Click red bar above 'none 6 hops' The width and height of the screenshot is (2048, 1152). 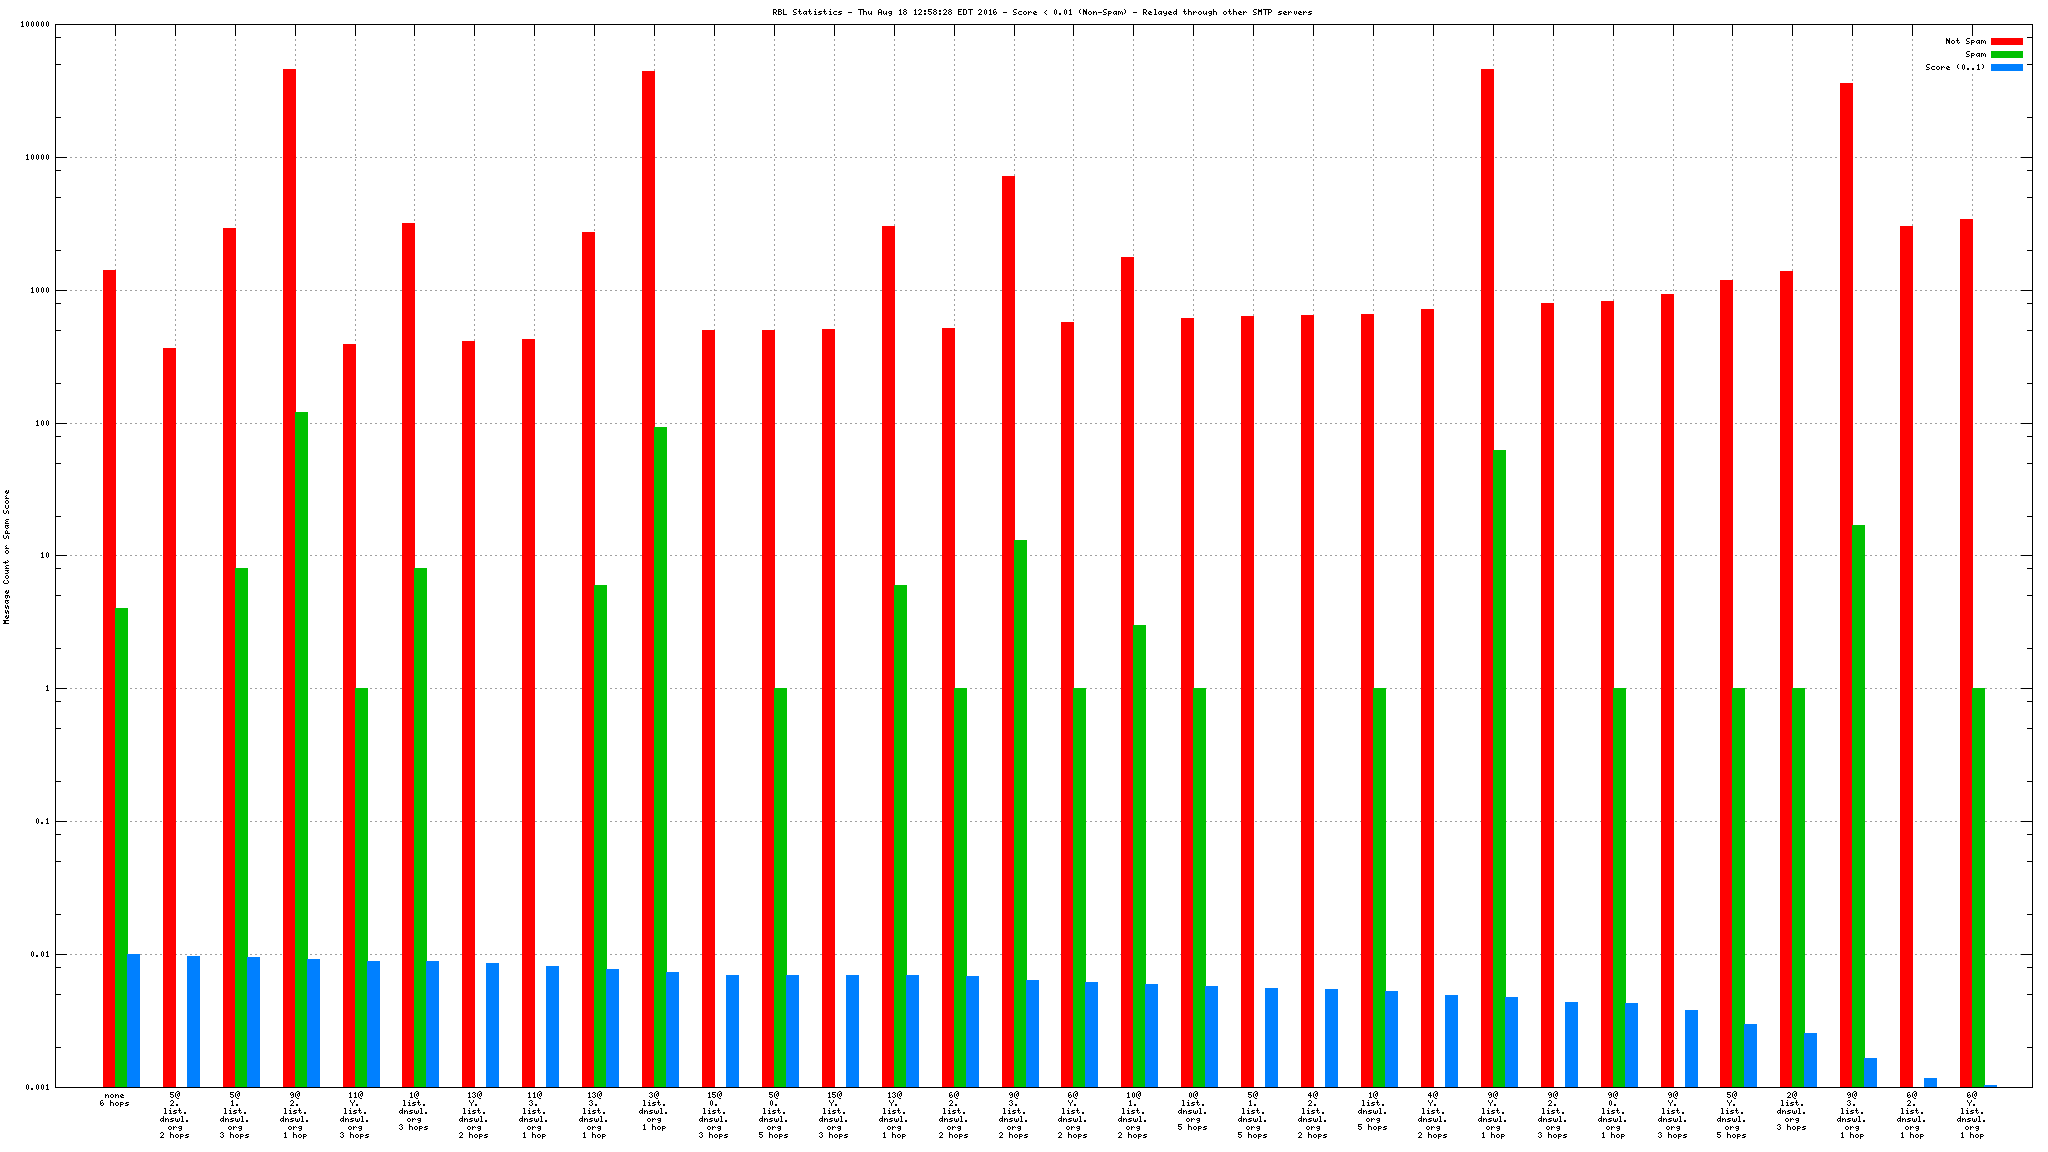[x=109, y=678]
